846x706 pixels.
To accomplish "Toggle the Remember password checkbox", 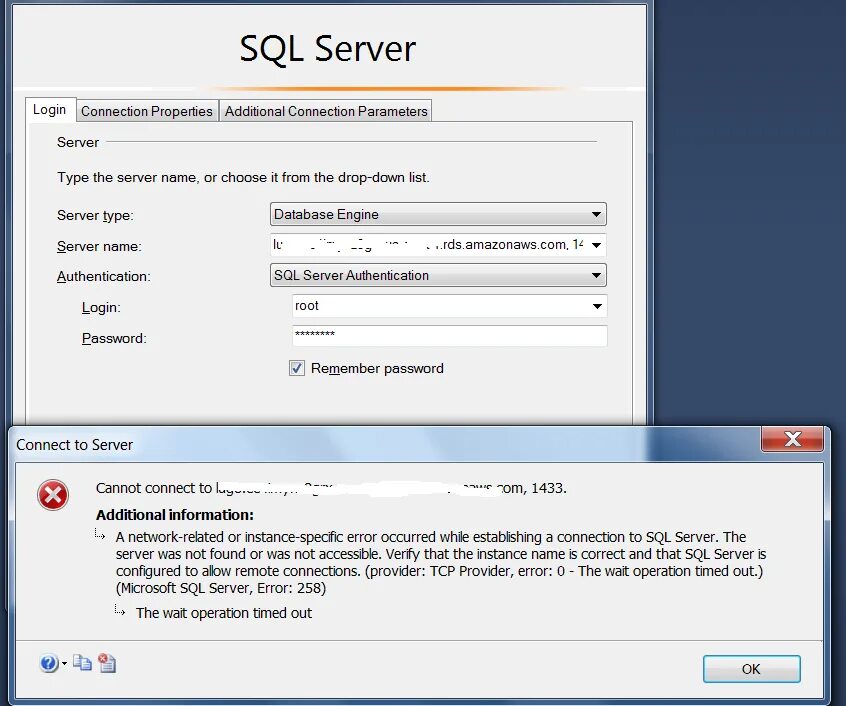I will click(297, 368).
